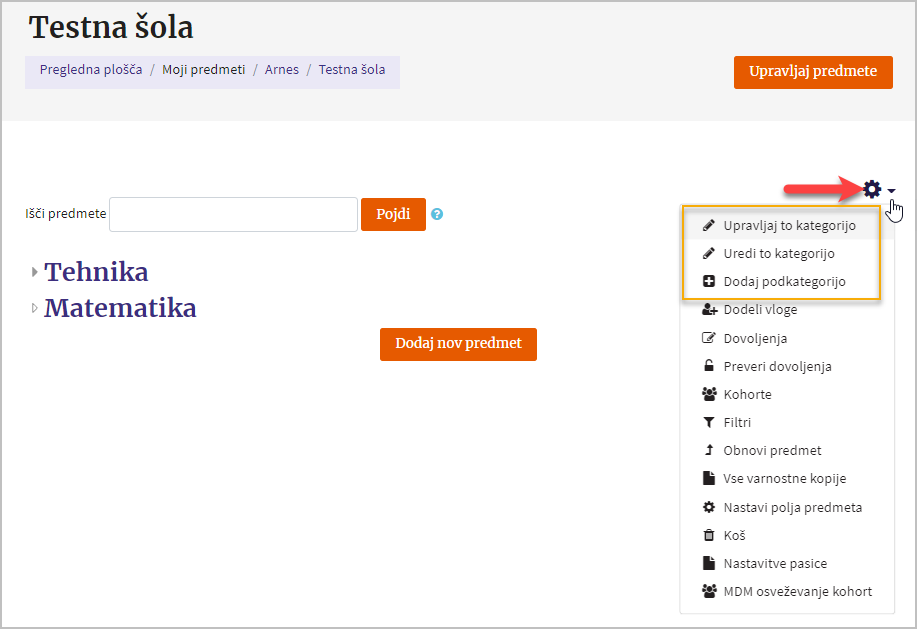Screen dimensions: 917x629
Task: Click the Dodaj nov predmet button
Action: click(x=458, y=343)
